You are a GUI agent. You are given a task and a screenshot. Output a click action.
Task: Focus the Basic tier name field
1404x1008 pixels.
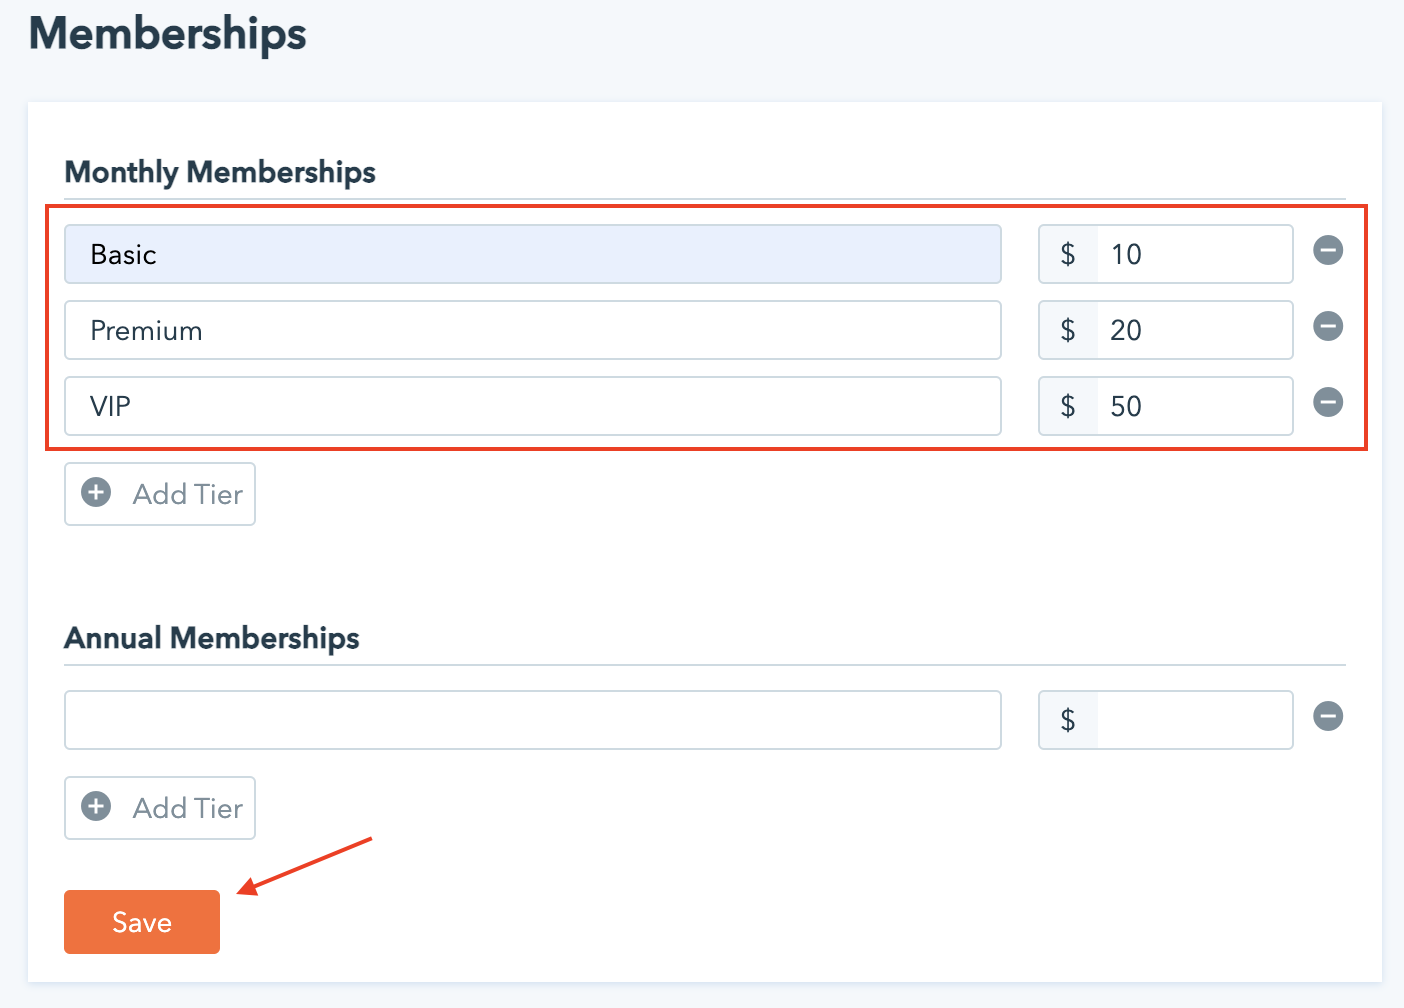[532, 254]
